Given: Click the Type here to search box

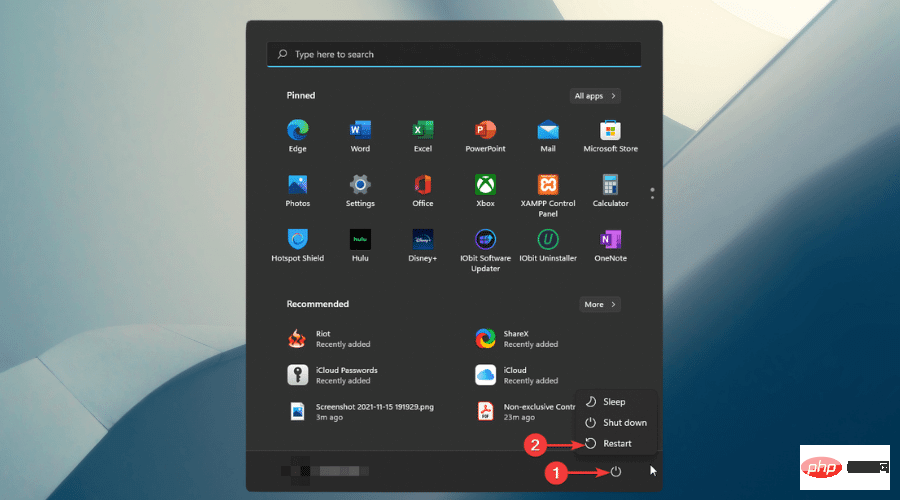Looking at the screenshot, I should (453, 55).
